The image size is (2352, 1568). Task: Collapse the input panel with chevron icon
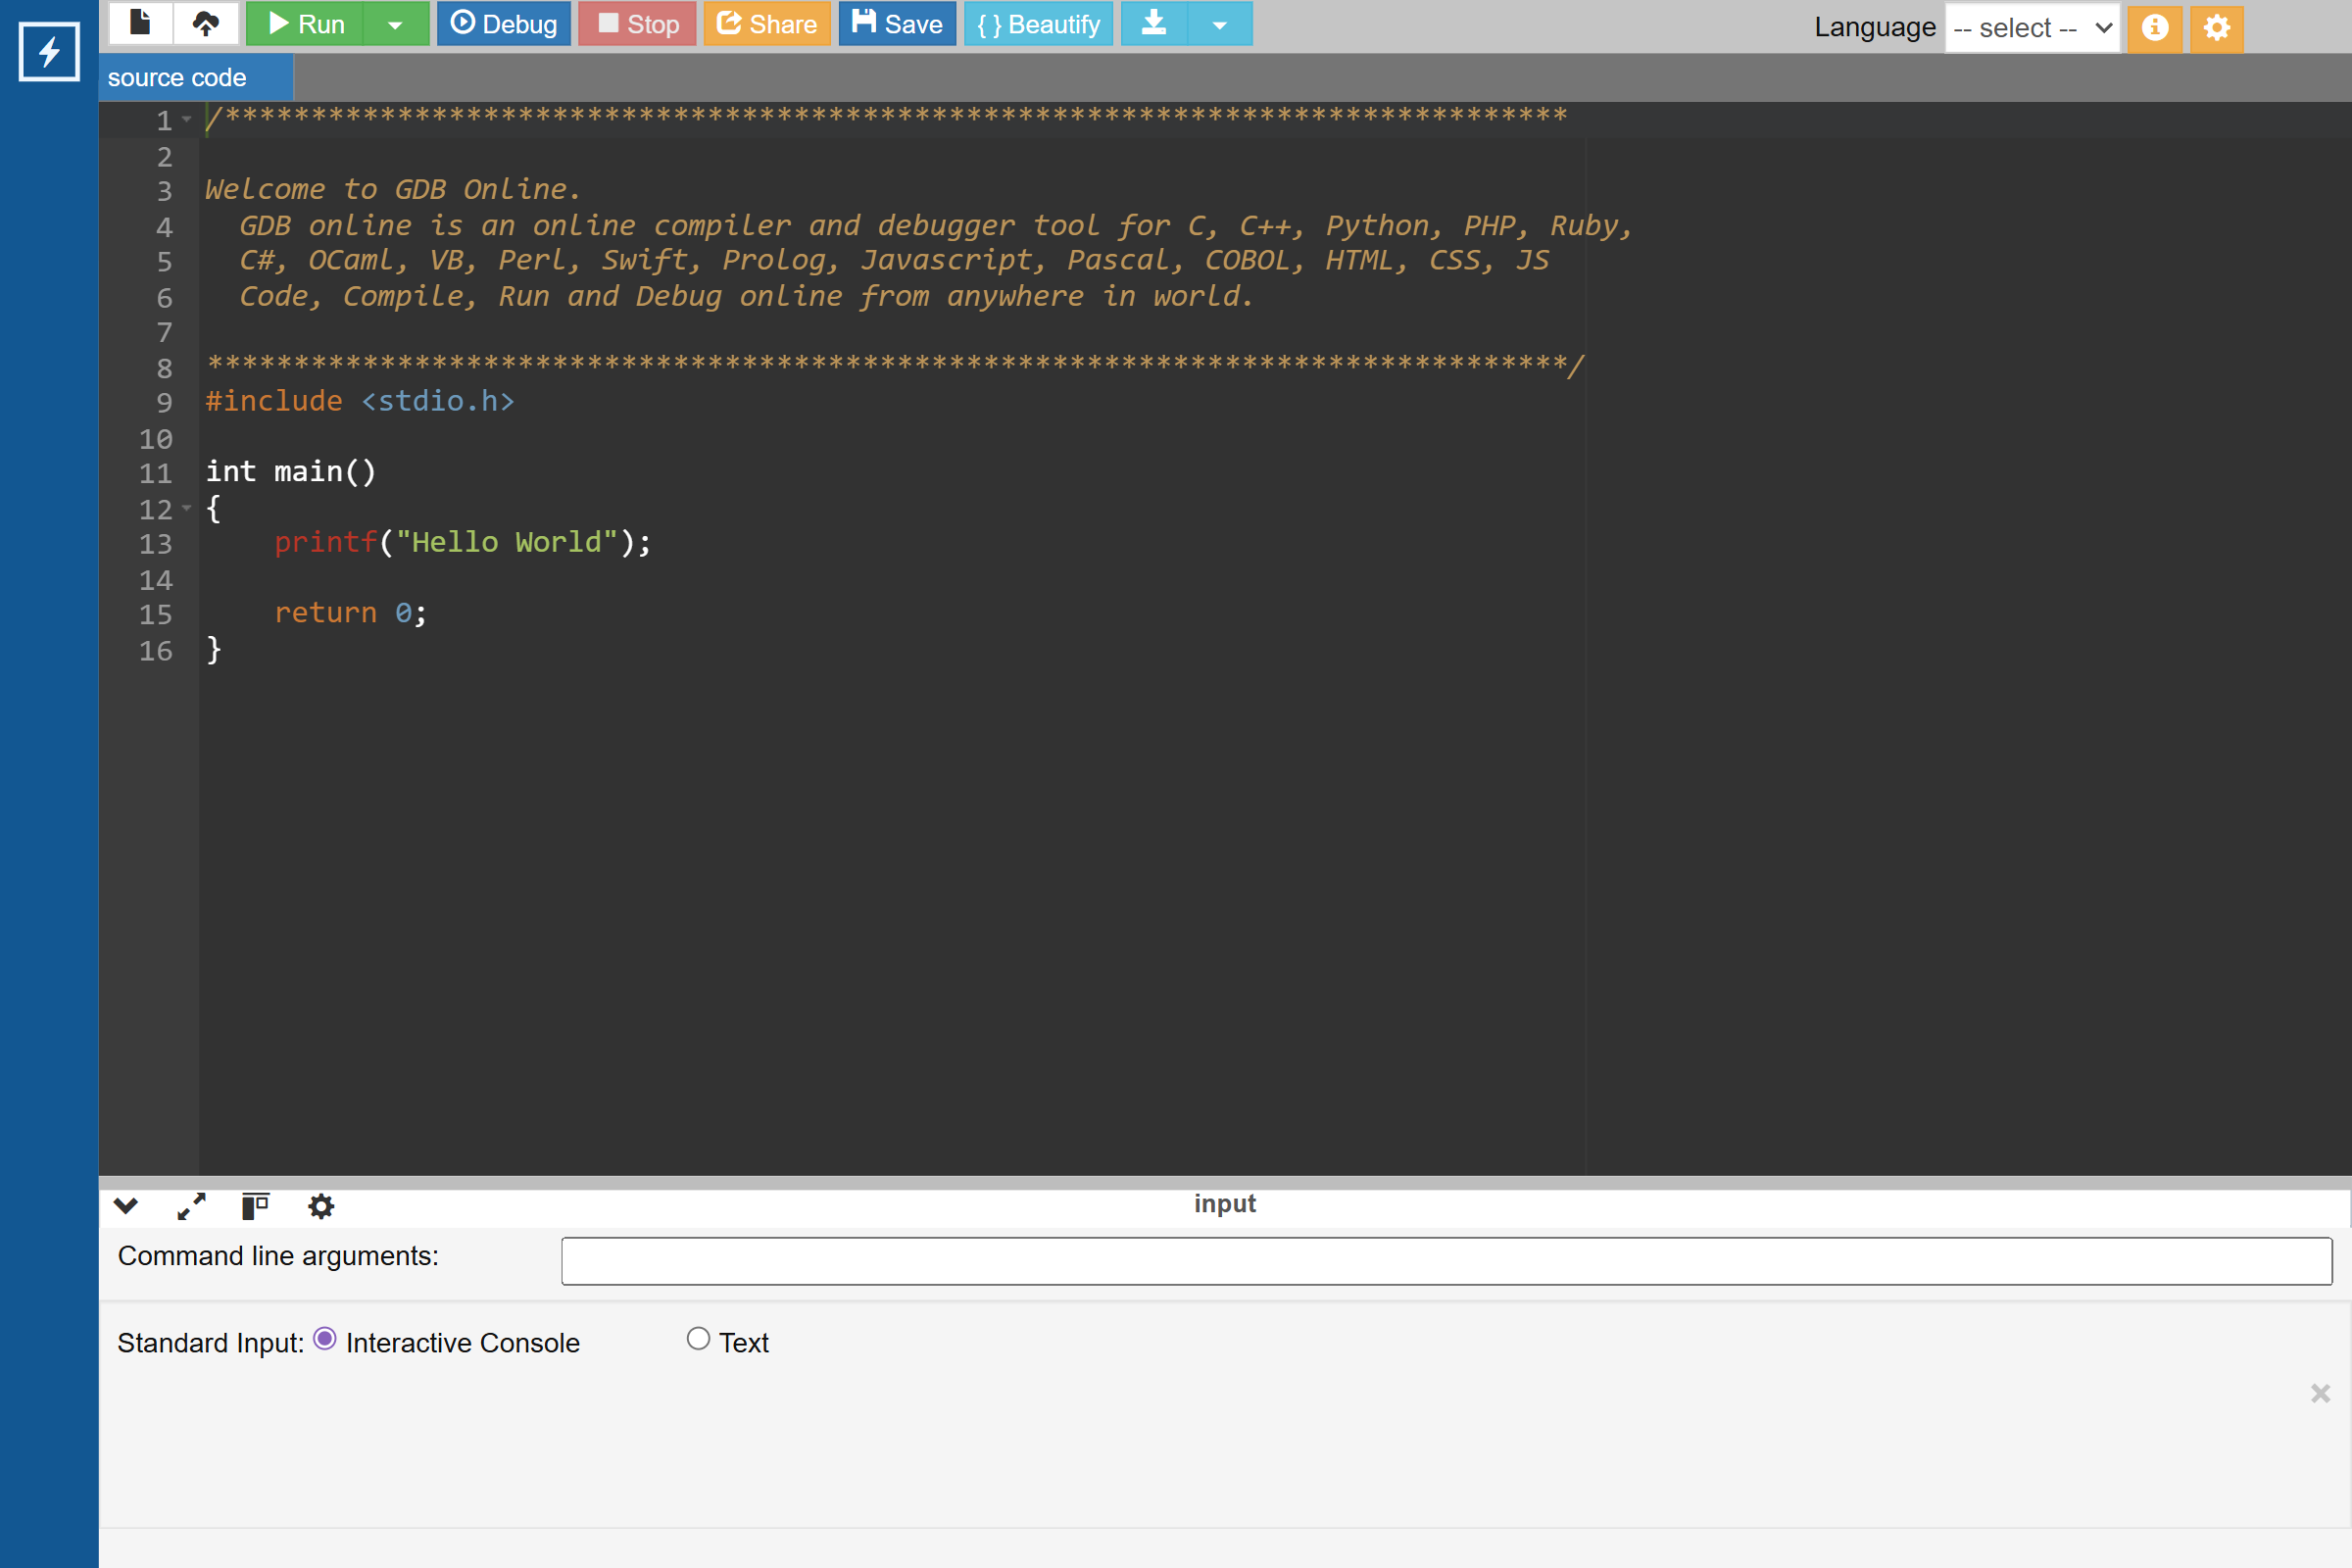pyautogui.click(x=126, y=1206)
